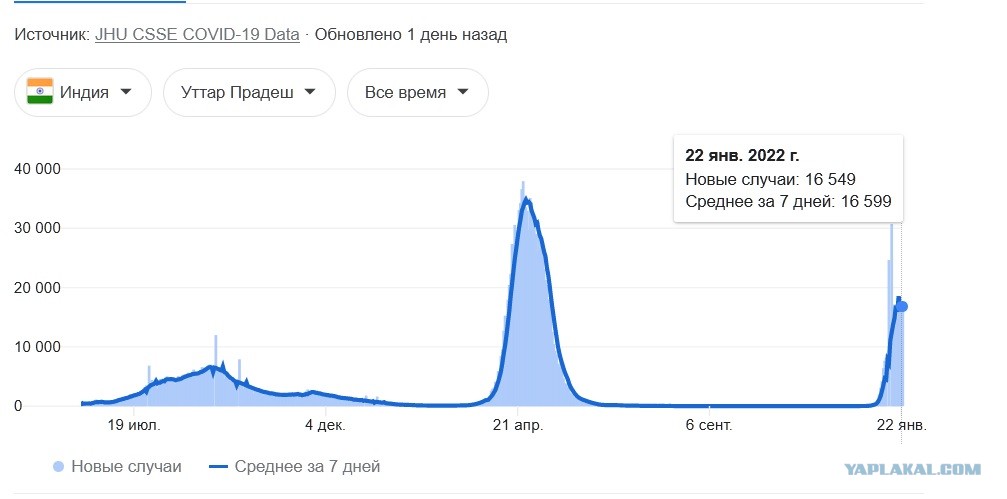Select the Среднее за 7 дней legend label
Screen dimensions: 1007x499
click(308, 467)
